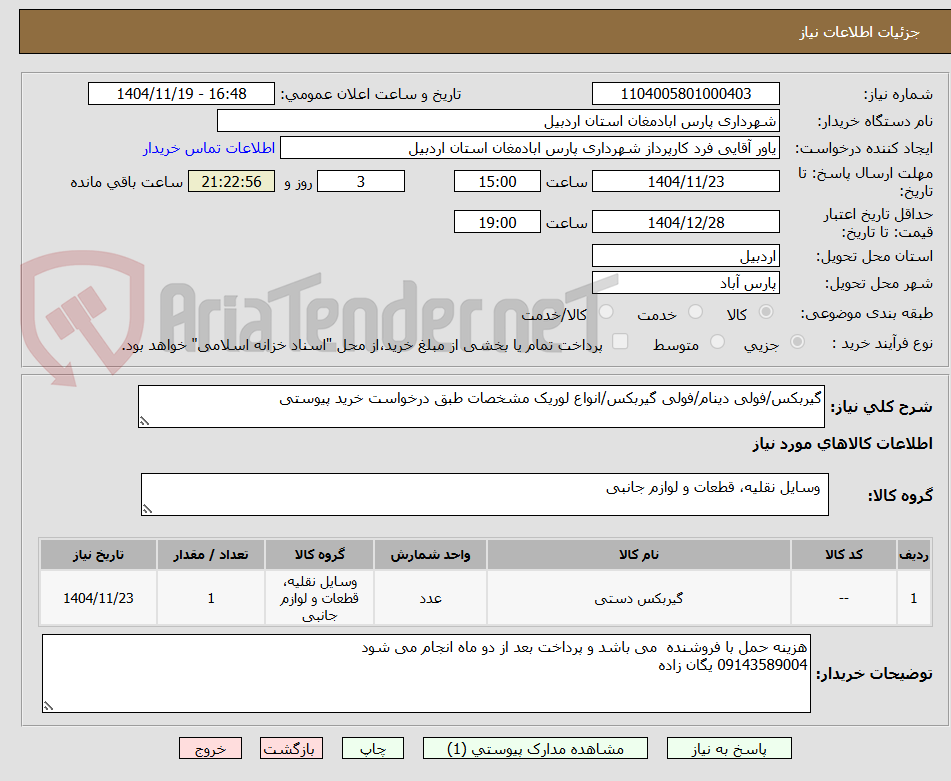Click the شماره نیاز field 1104005801000403

[685, 94]
